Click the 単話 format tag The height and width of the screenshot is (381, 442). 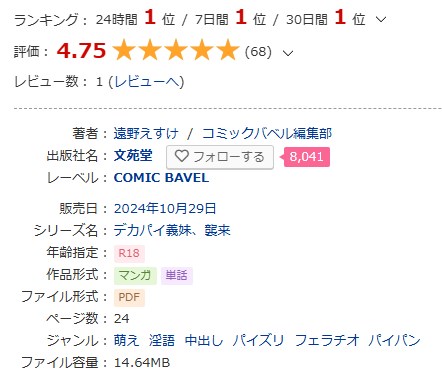(x=177, y=275)
